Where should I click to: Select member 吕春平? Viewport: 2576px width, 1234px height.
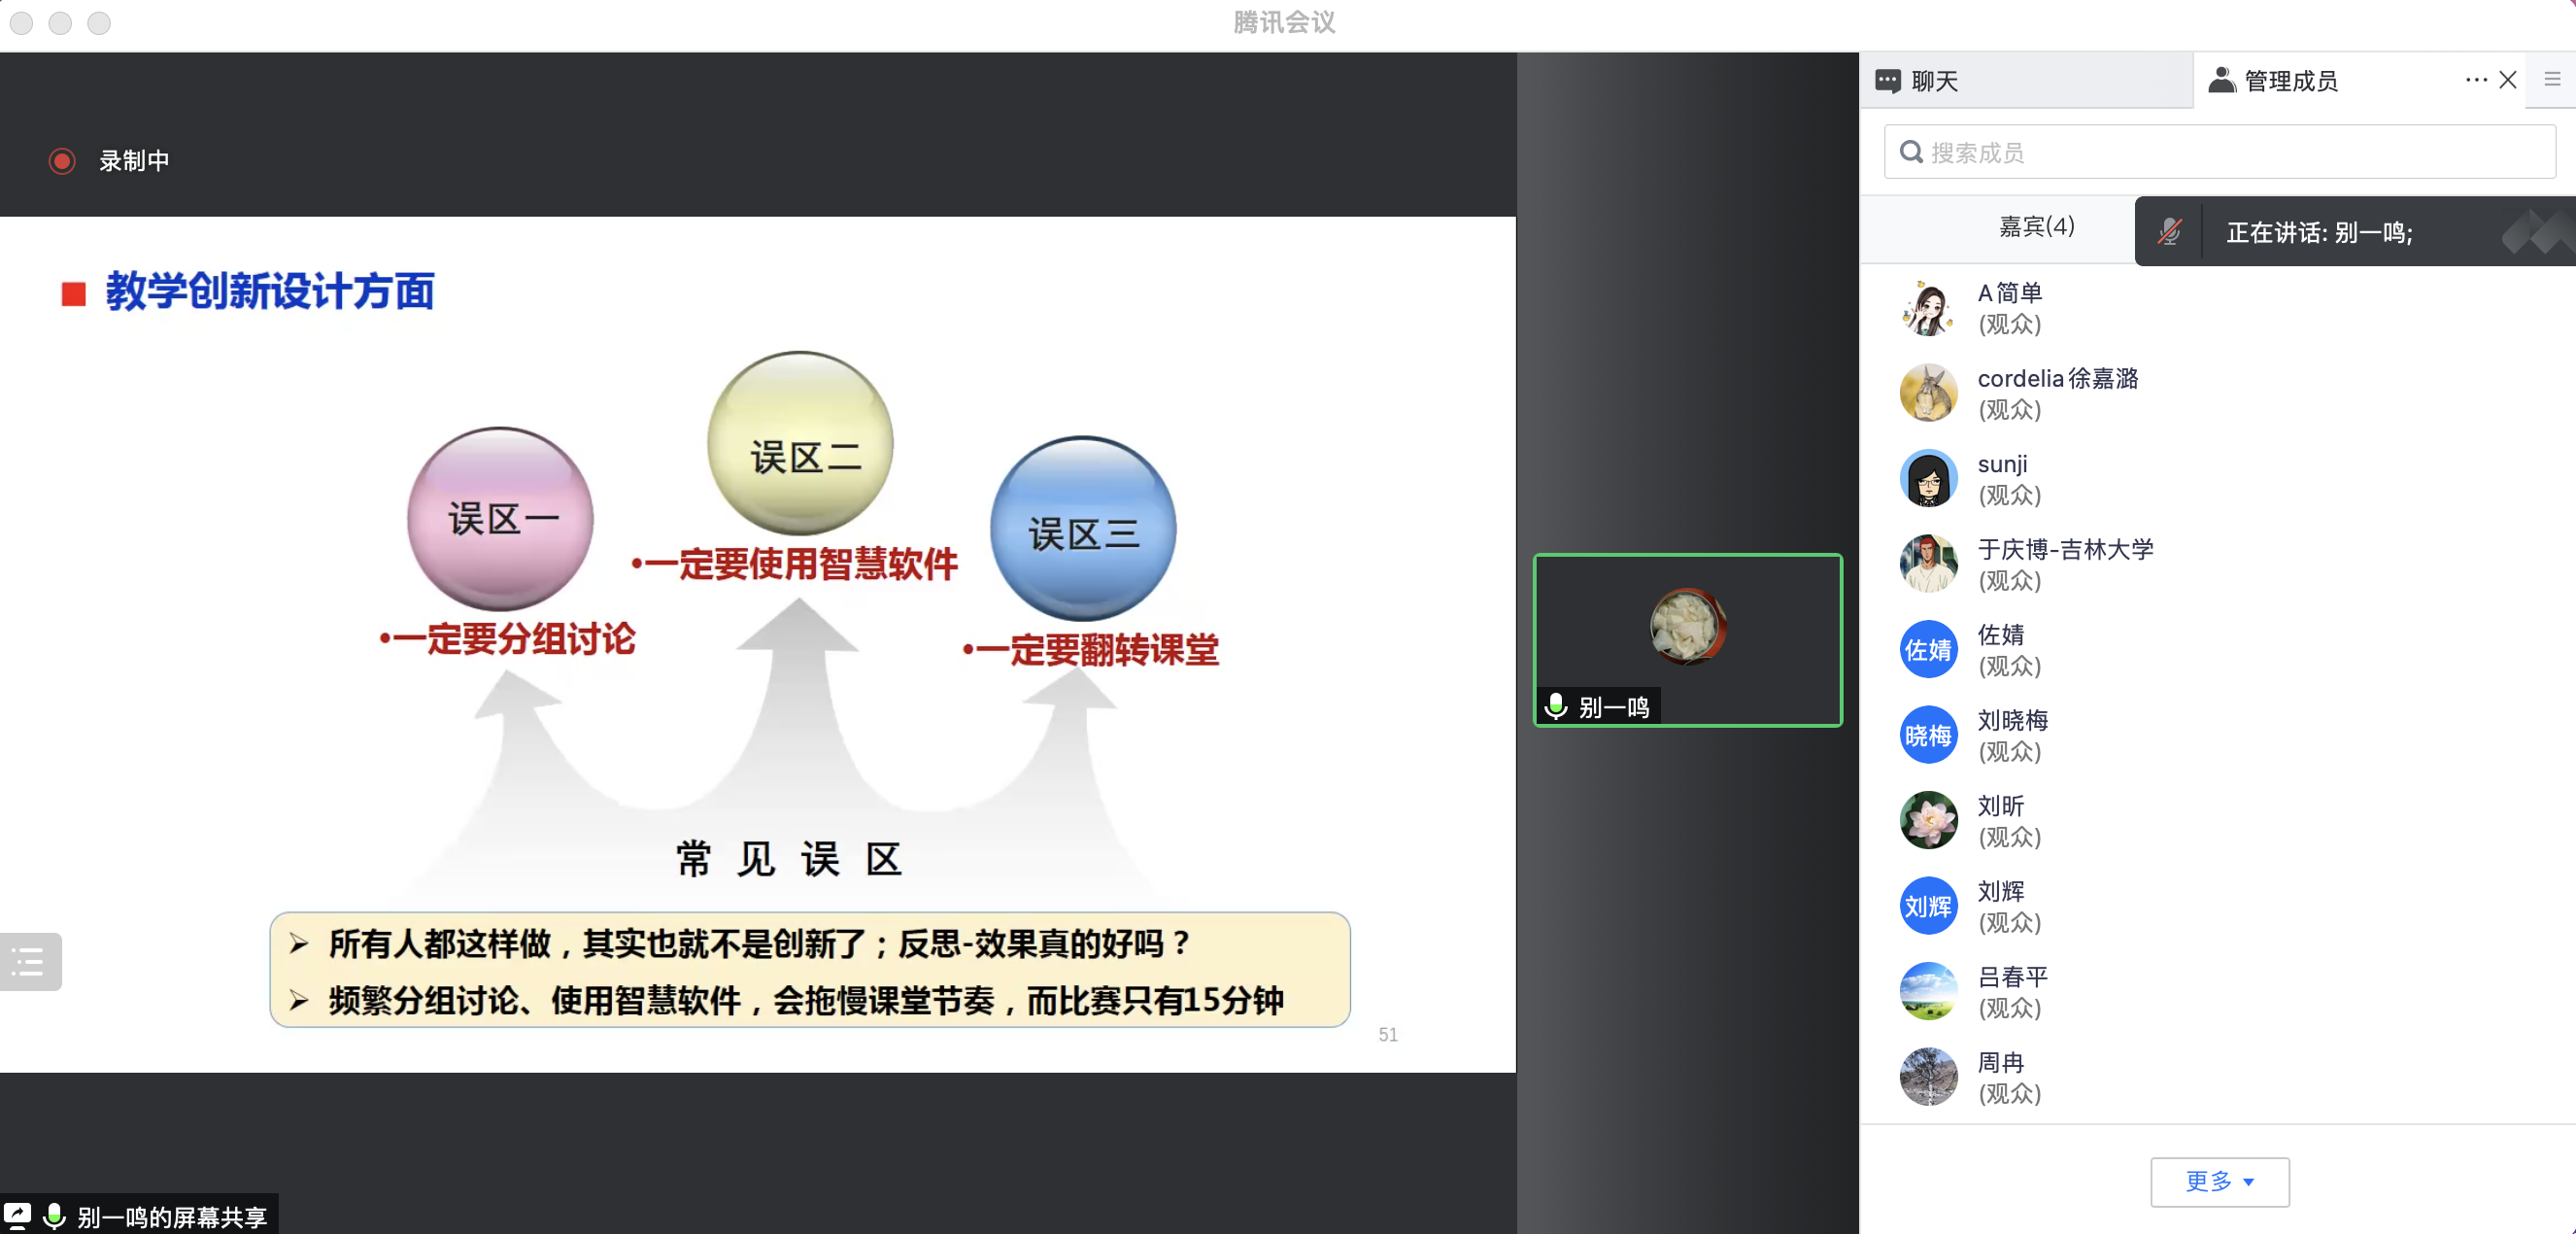2216,992
